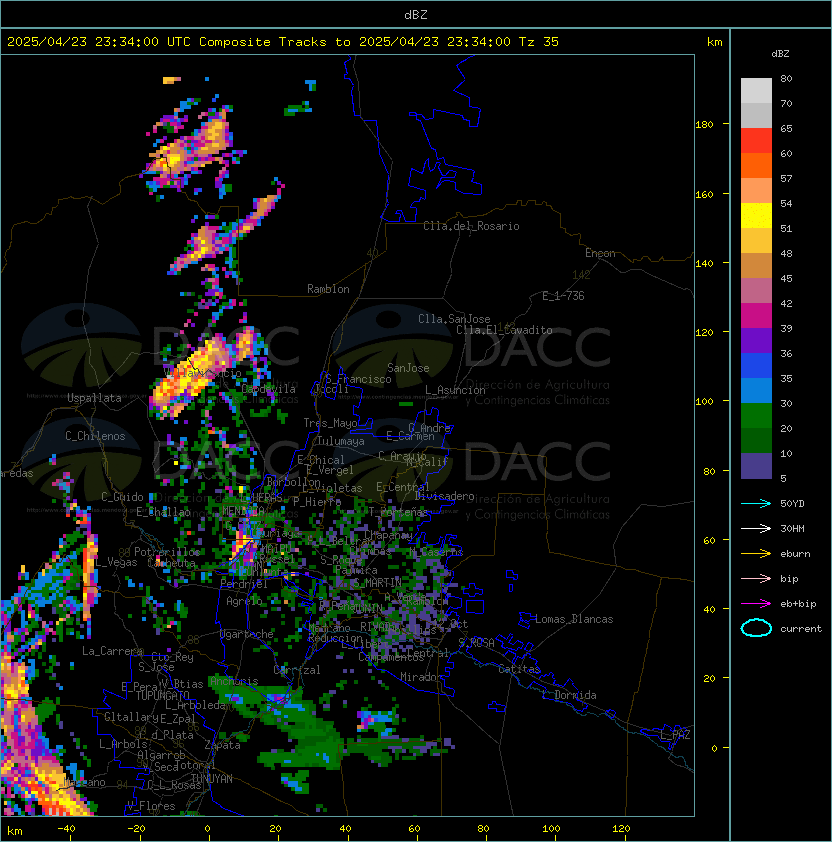The image size is (832, 842).
Task: Click the 'Encon' place label
Action: tap(600, 253)
